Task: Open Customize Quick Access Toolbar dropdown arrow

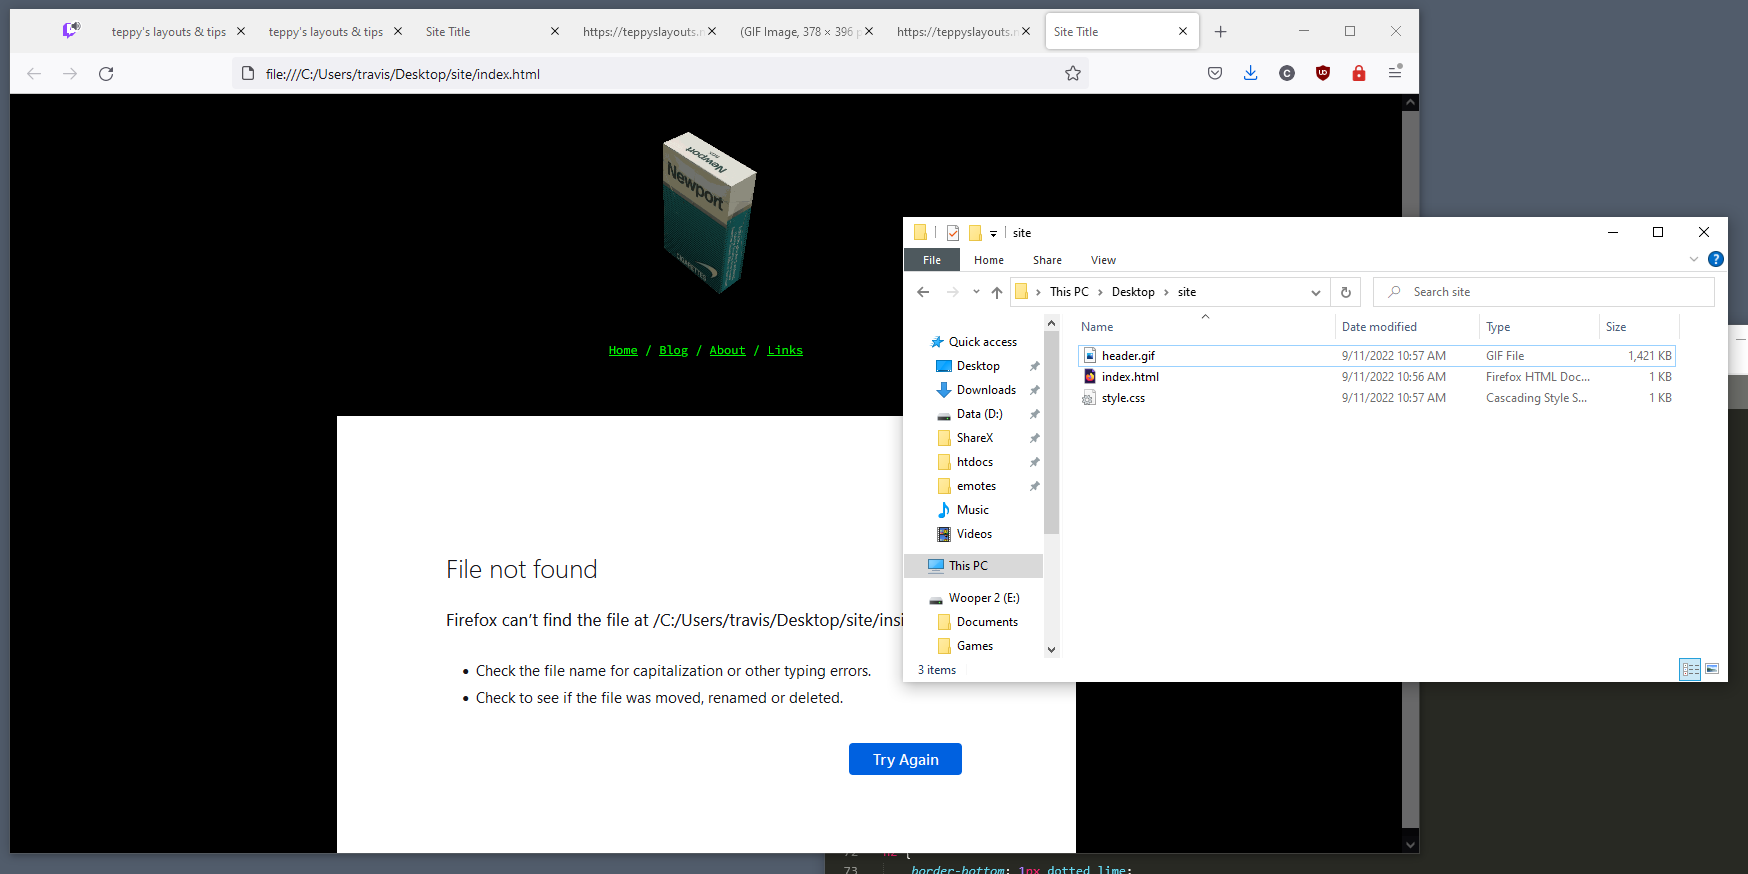Action: (993, 233)
